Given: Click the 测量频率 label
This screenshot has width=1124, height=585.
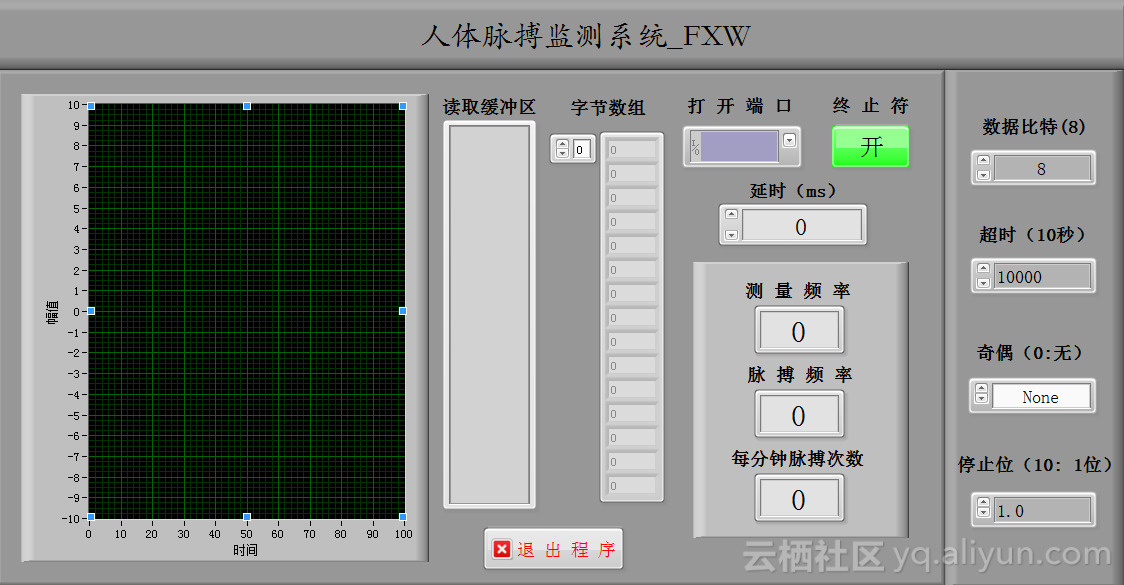Looking at the screenshot, I should pos(798,290).
